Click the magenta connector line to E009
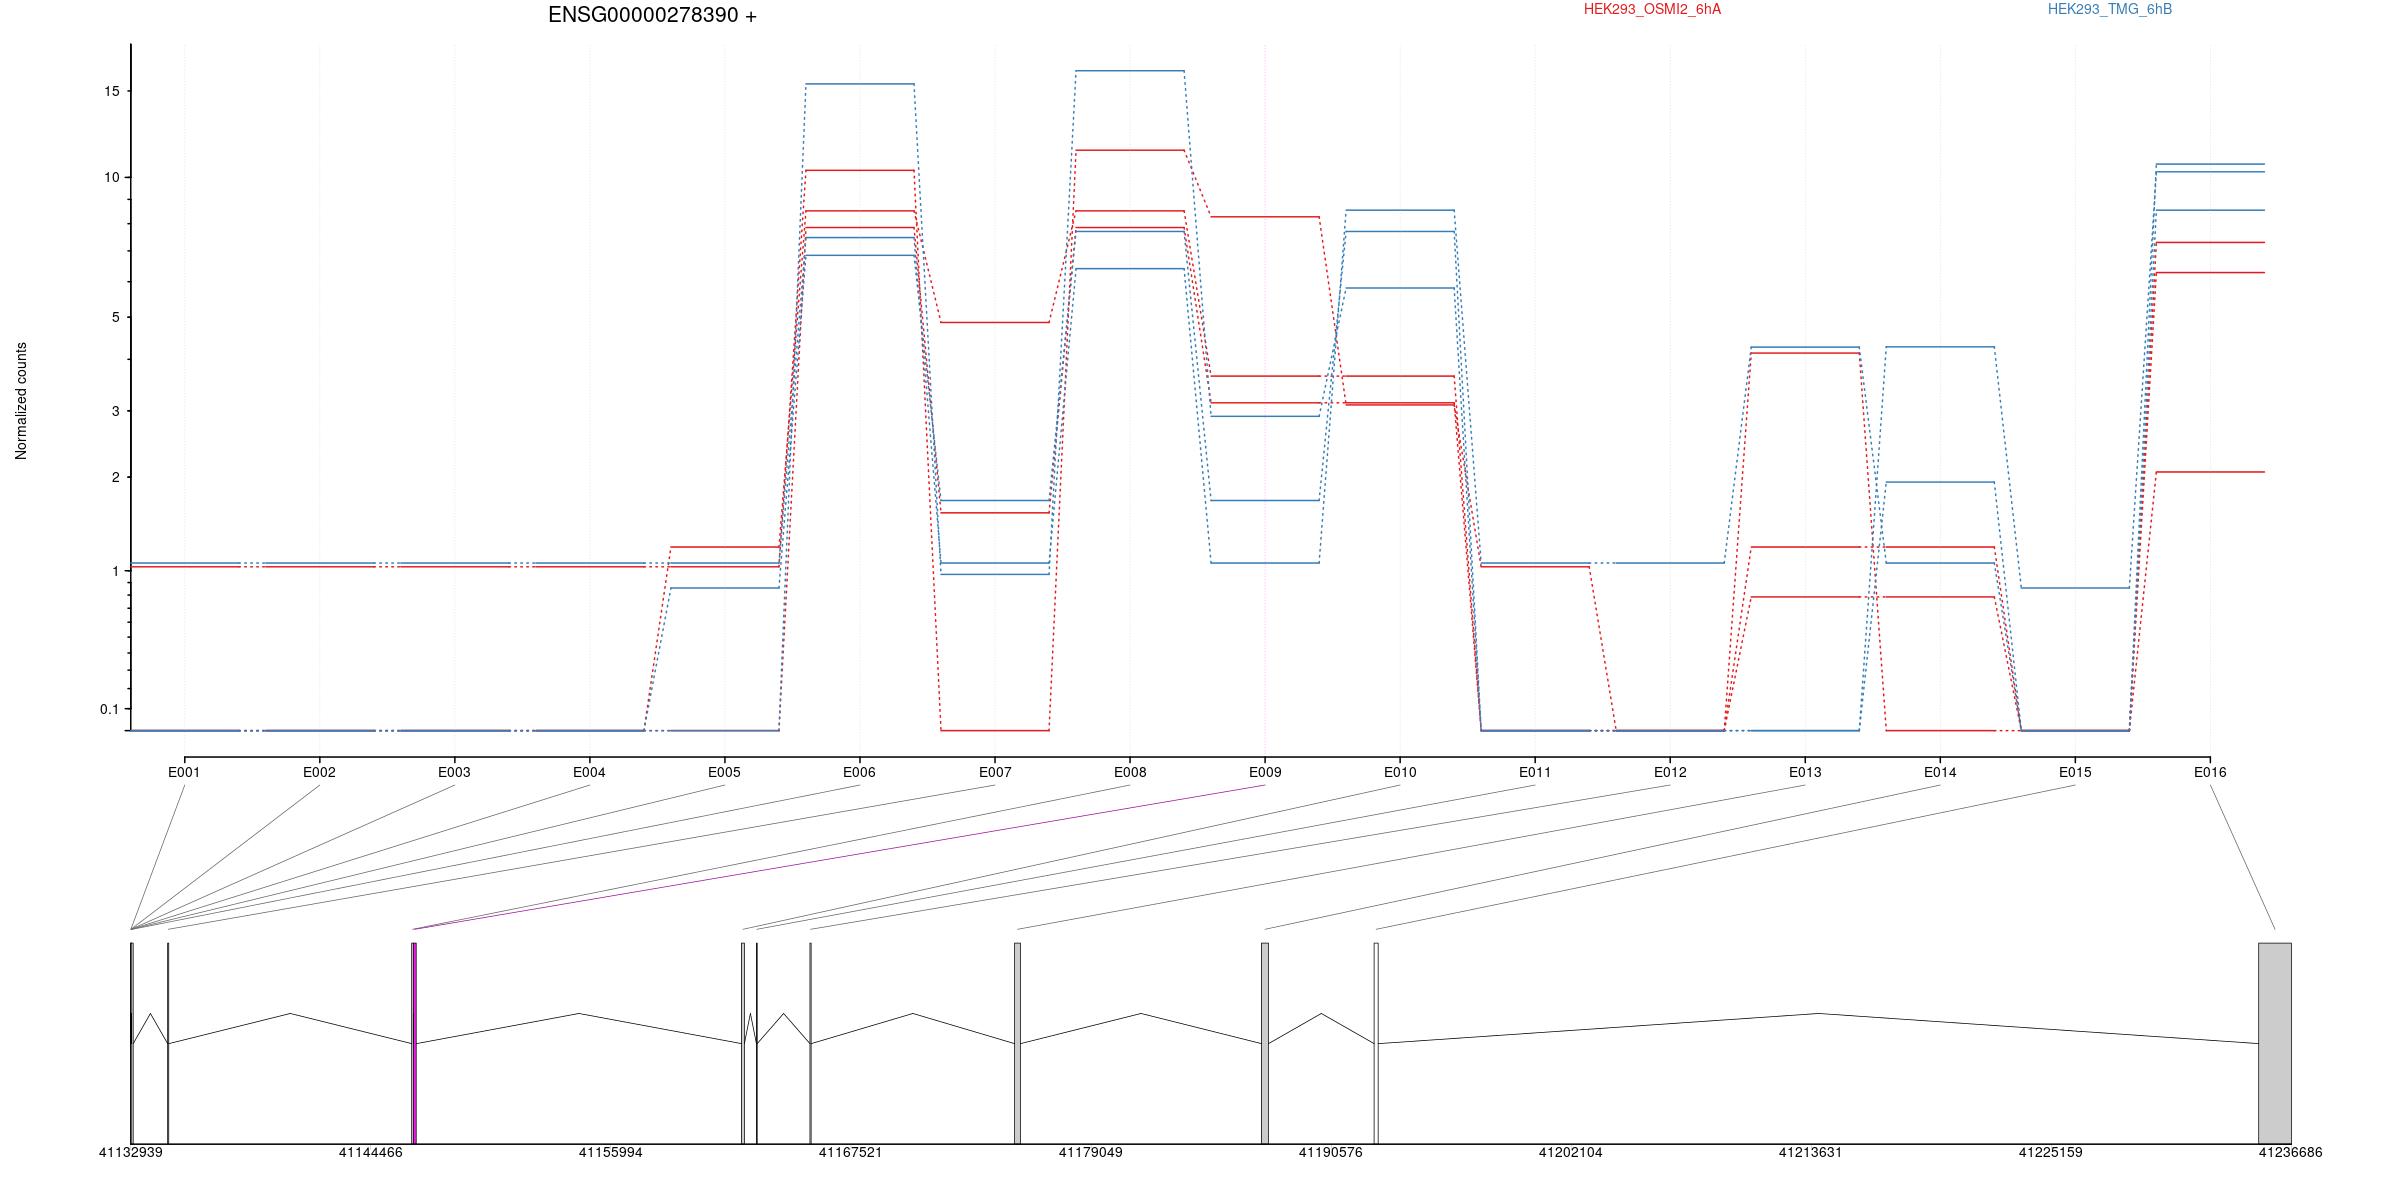The height and width of the screenshot is (1200, 2400). (x=840, y=857)
